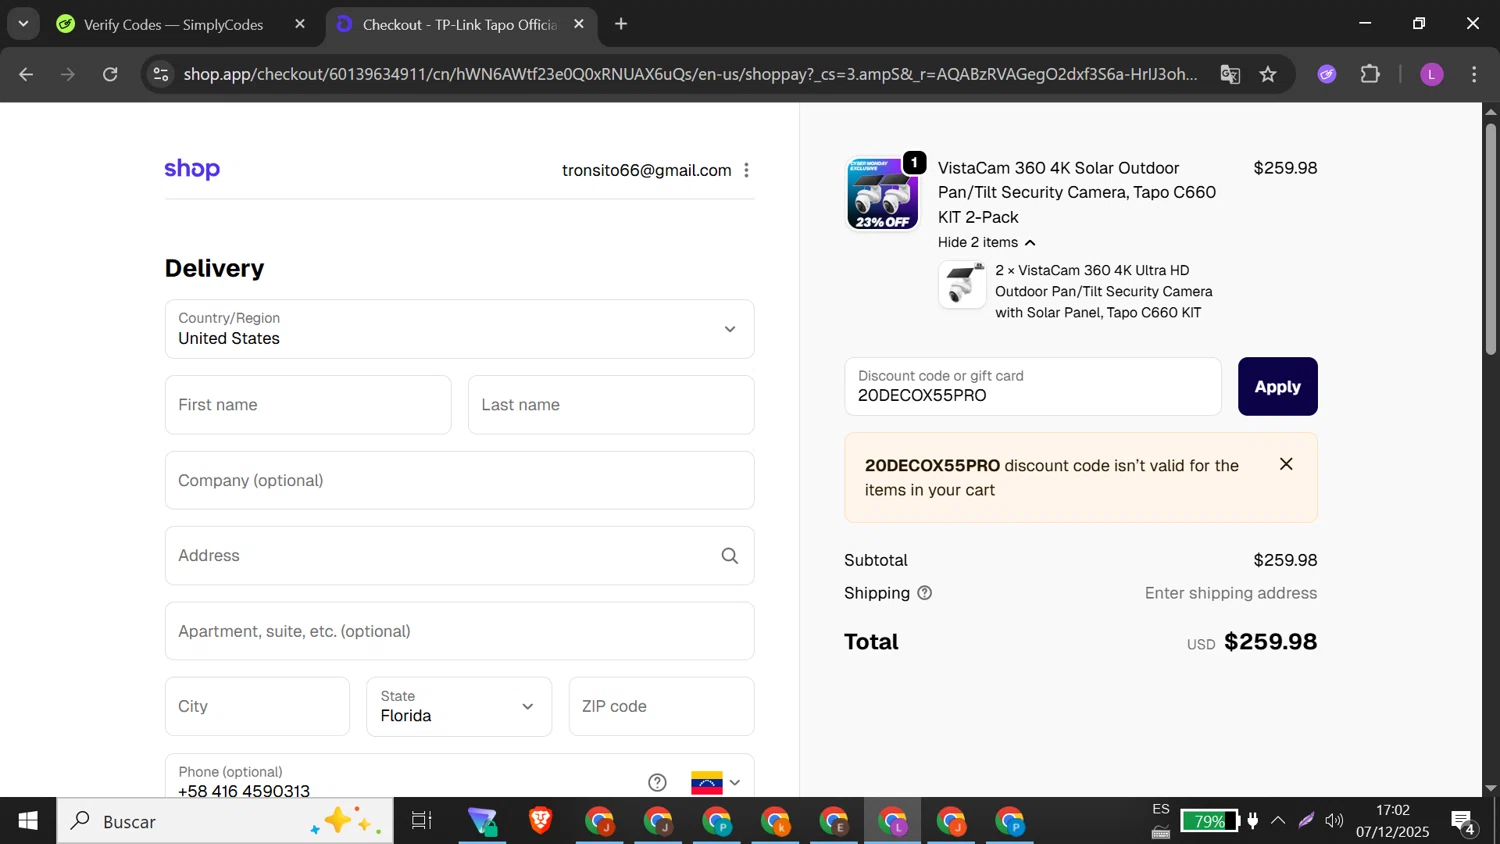
Task: Click the page vertical scrollbar
Action: pyautogui.click(x=1490, y=240)
